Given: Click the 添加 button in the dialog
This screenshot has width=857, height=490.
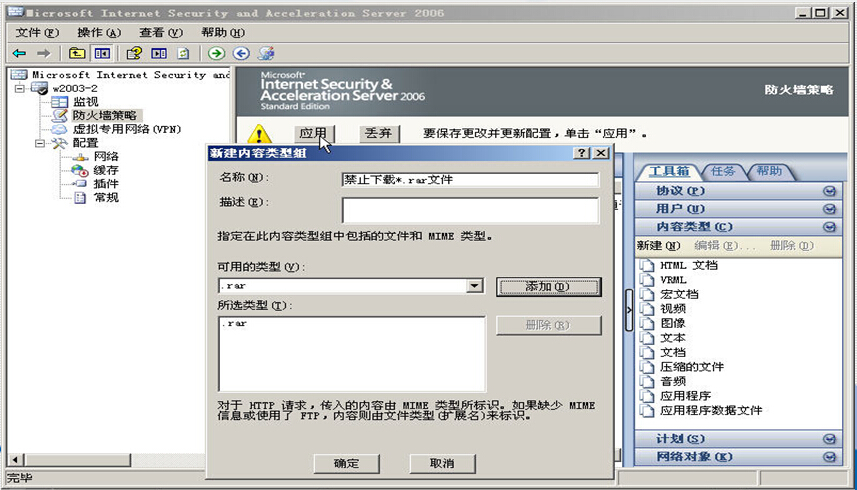Looking at the screenshot, I should click(x=548, y=286).
